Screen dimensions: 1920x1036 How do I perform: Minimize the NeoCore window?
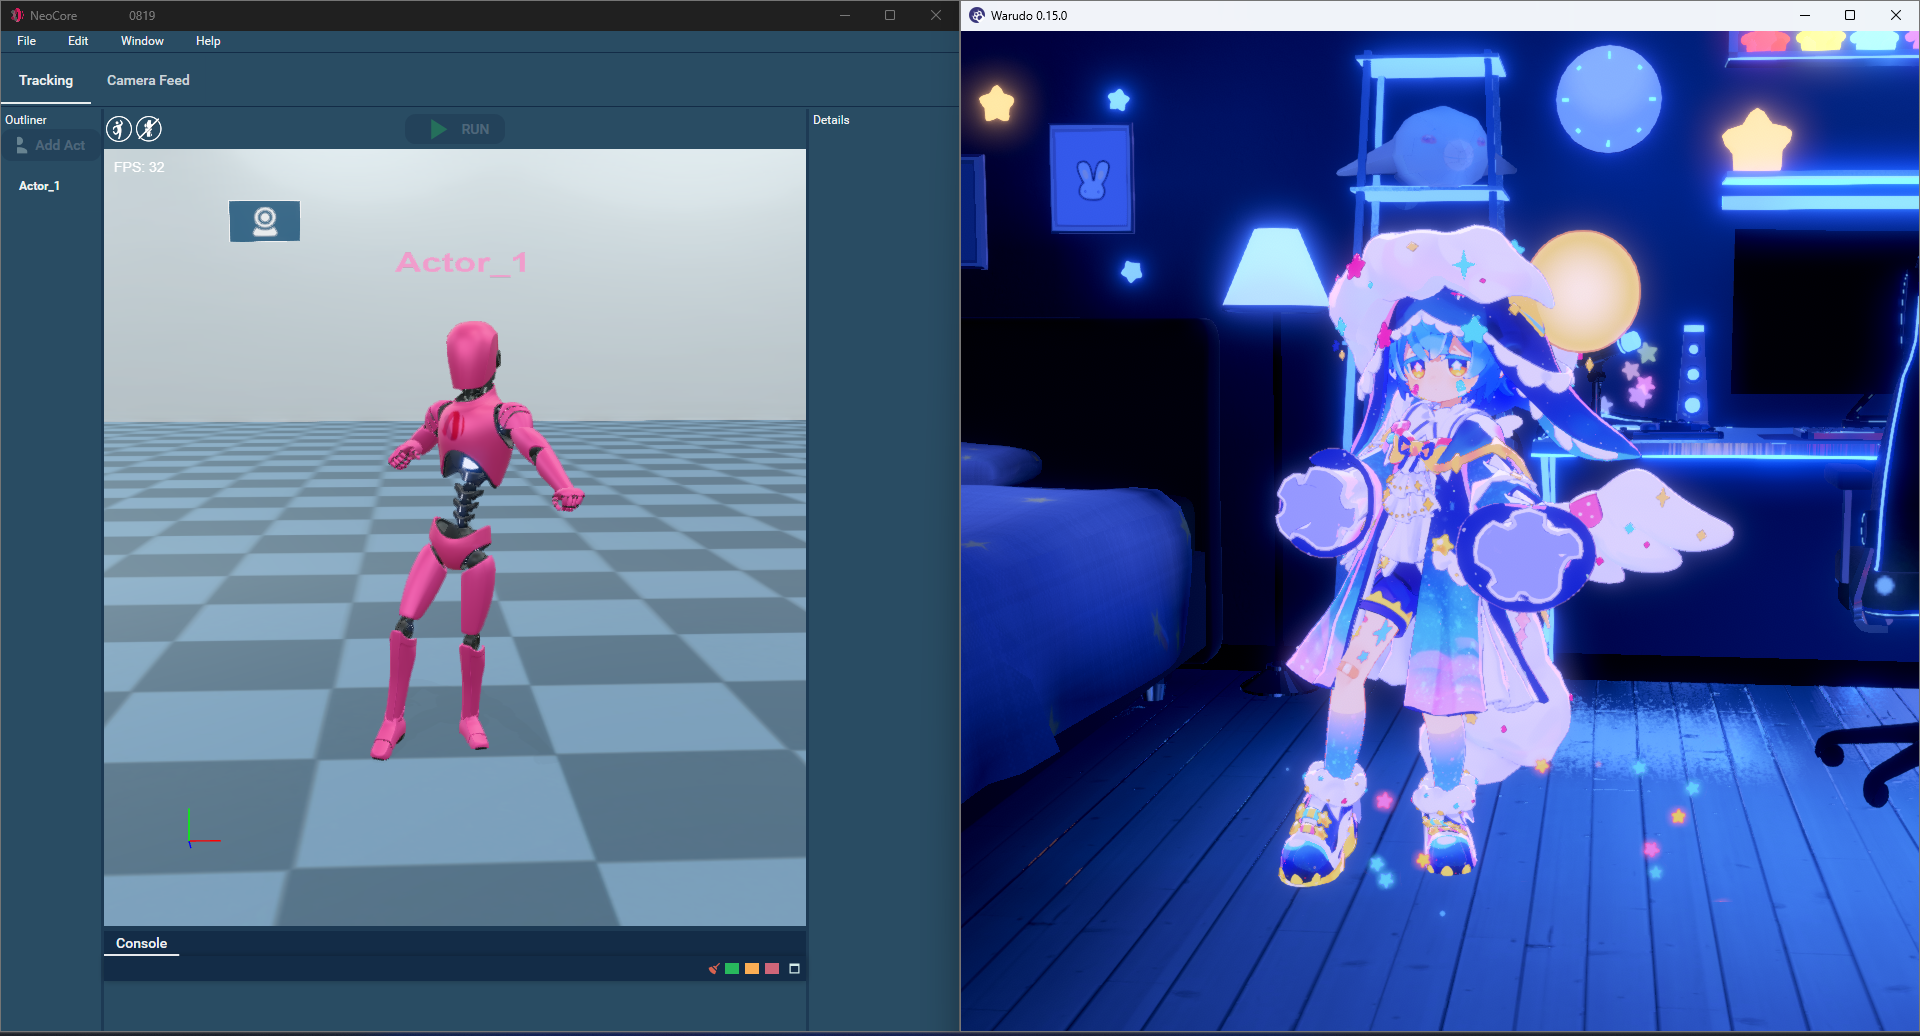coord(845,15)
